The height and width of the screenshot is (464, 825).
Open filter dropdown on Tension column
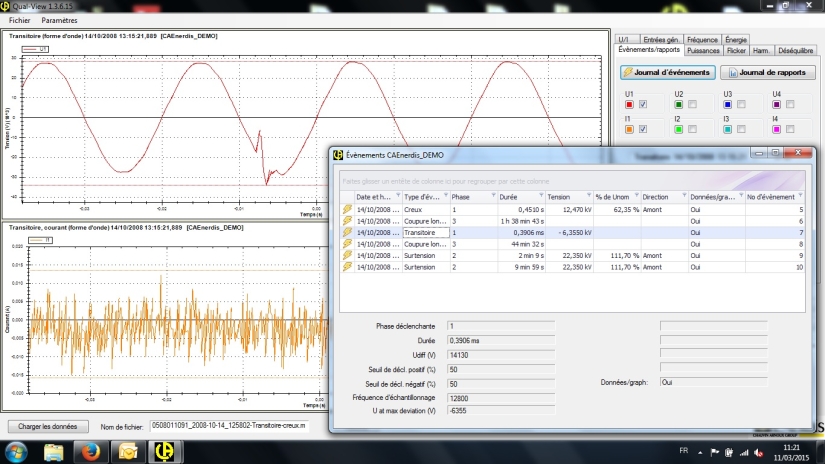pyautogui.click(x=589, y=195)
